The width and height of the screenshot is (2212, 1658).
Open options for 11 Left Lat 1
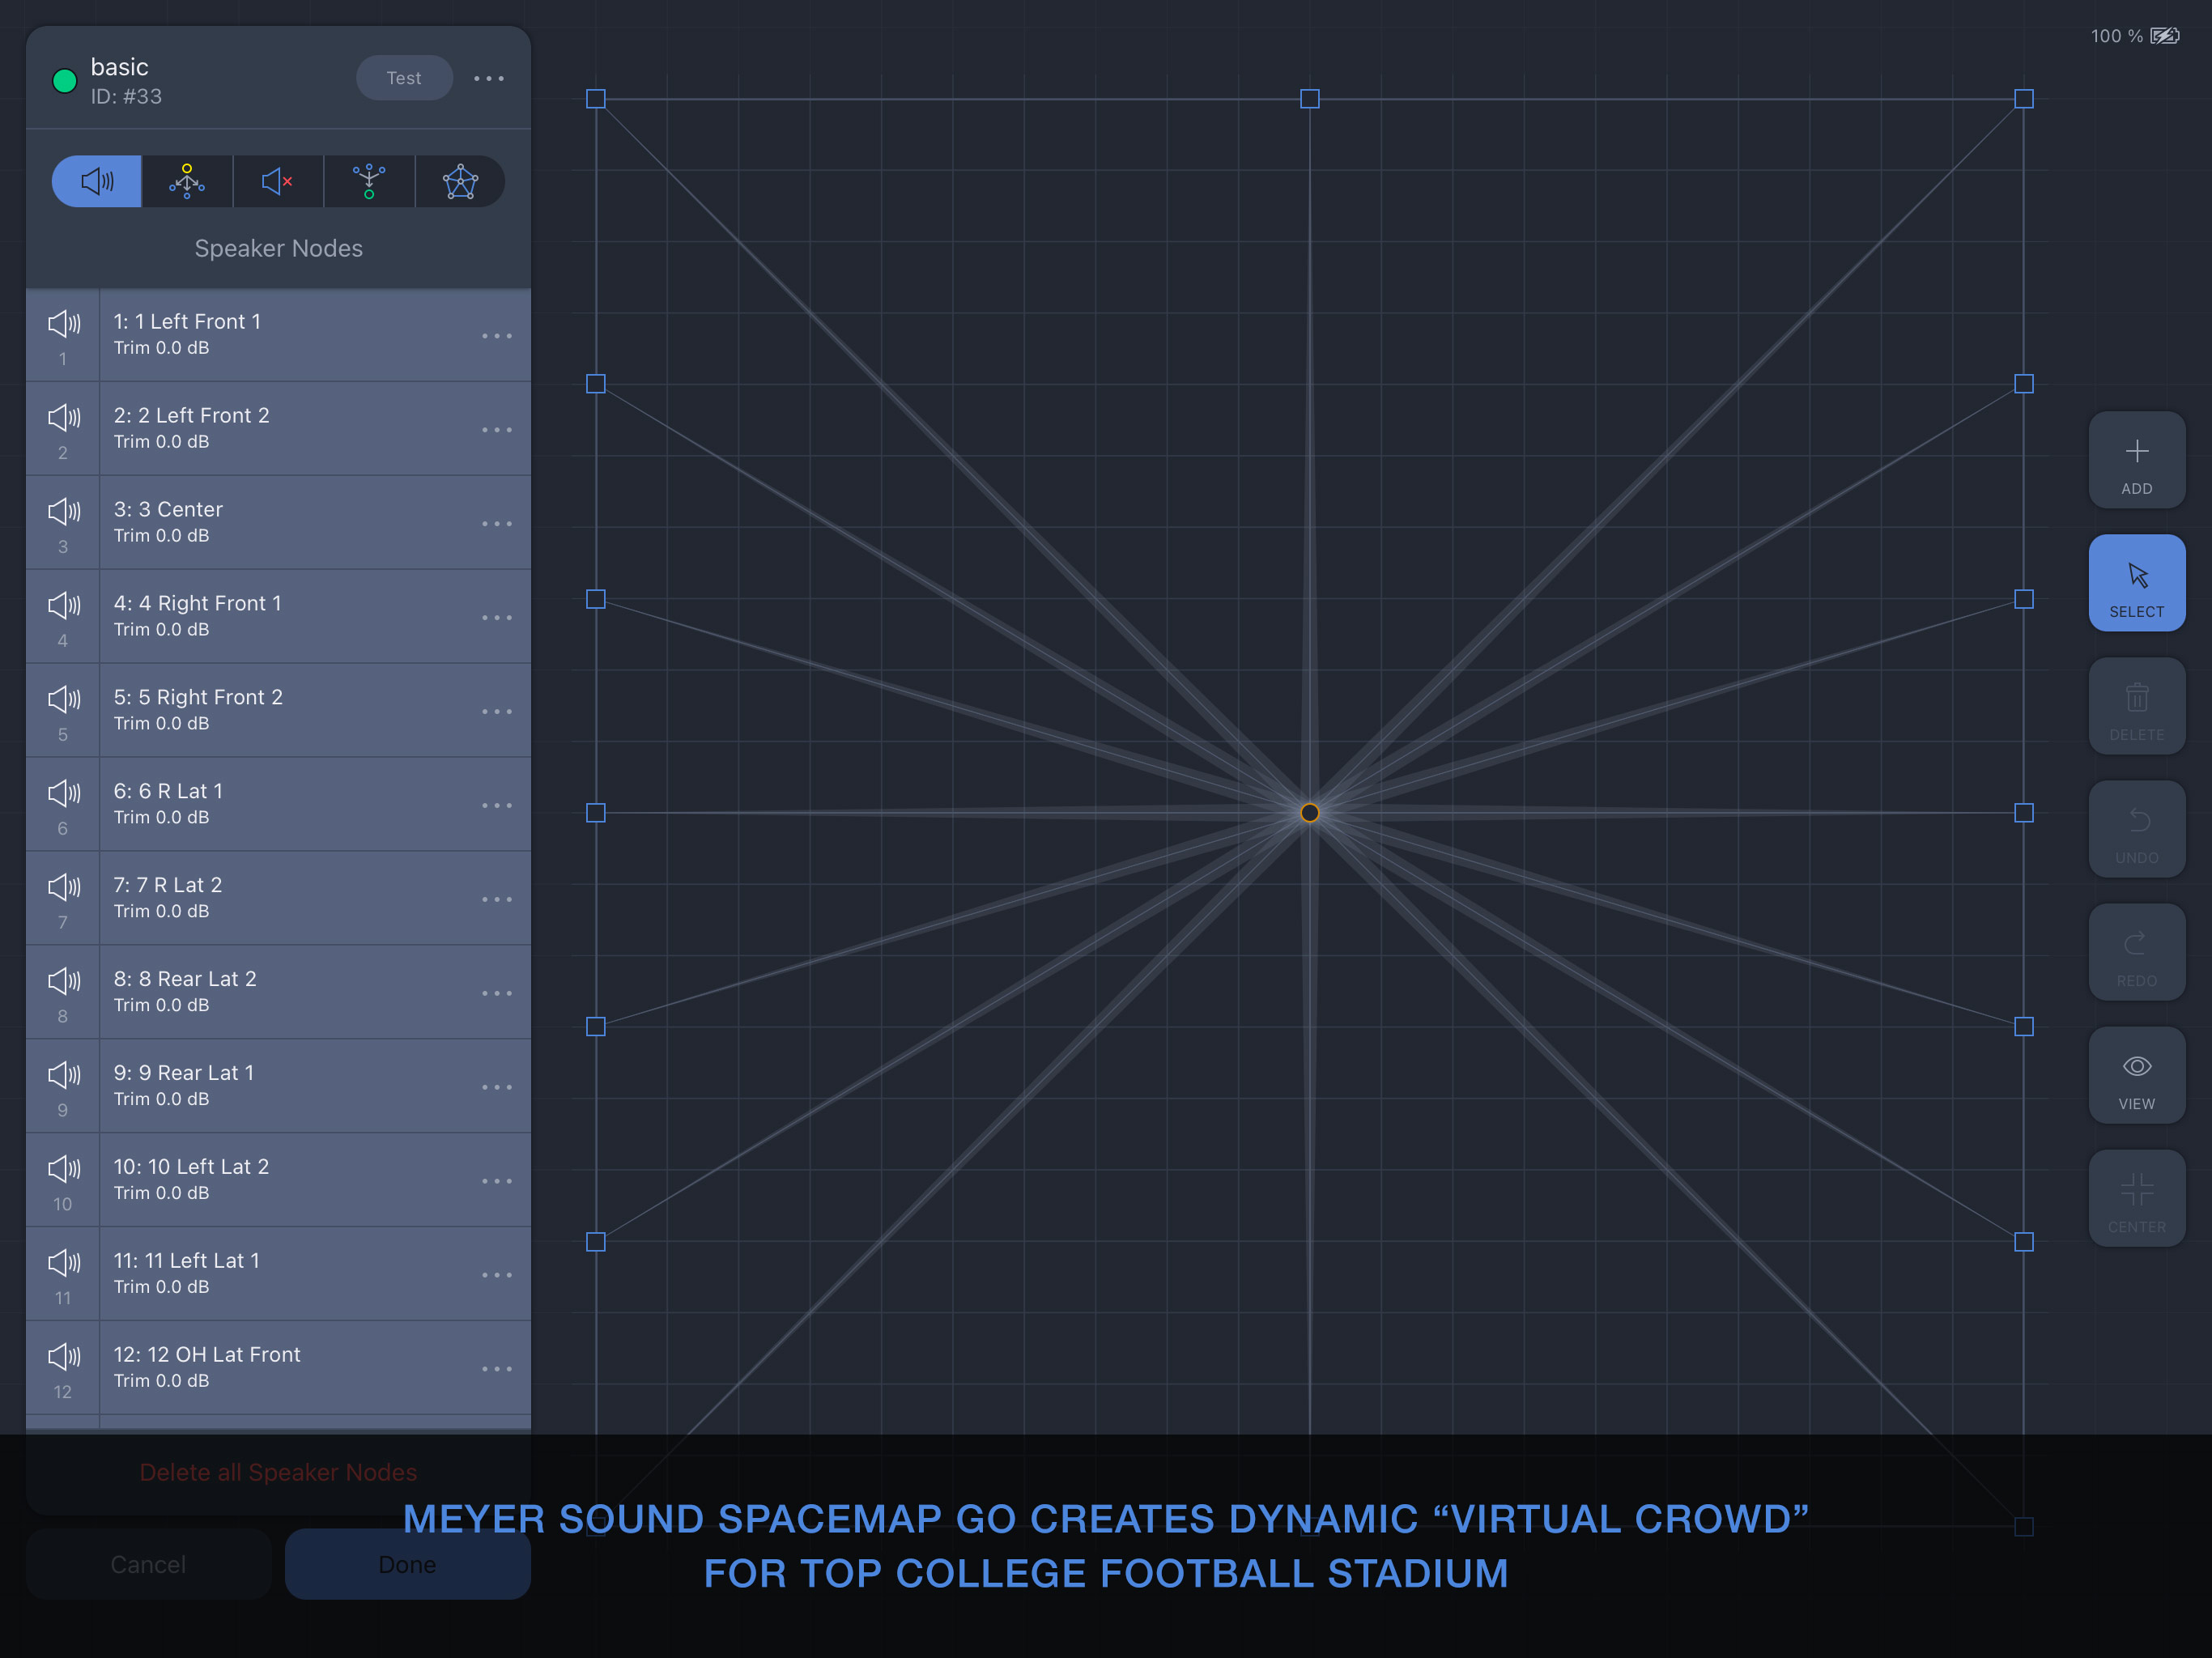tap(497, 1276)
